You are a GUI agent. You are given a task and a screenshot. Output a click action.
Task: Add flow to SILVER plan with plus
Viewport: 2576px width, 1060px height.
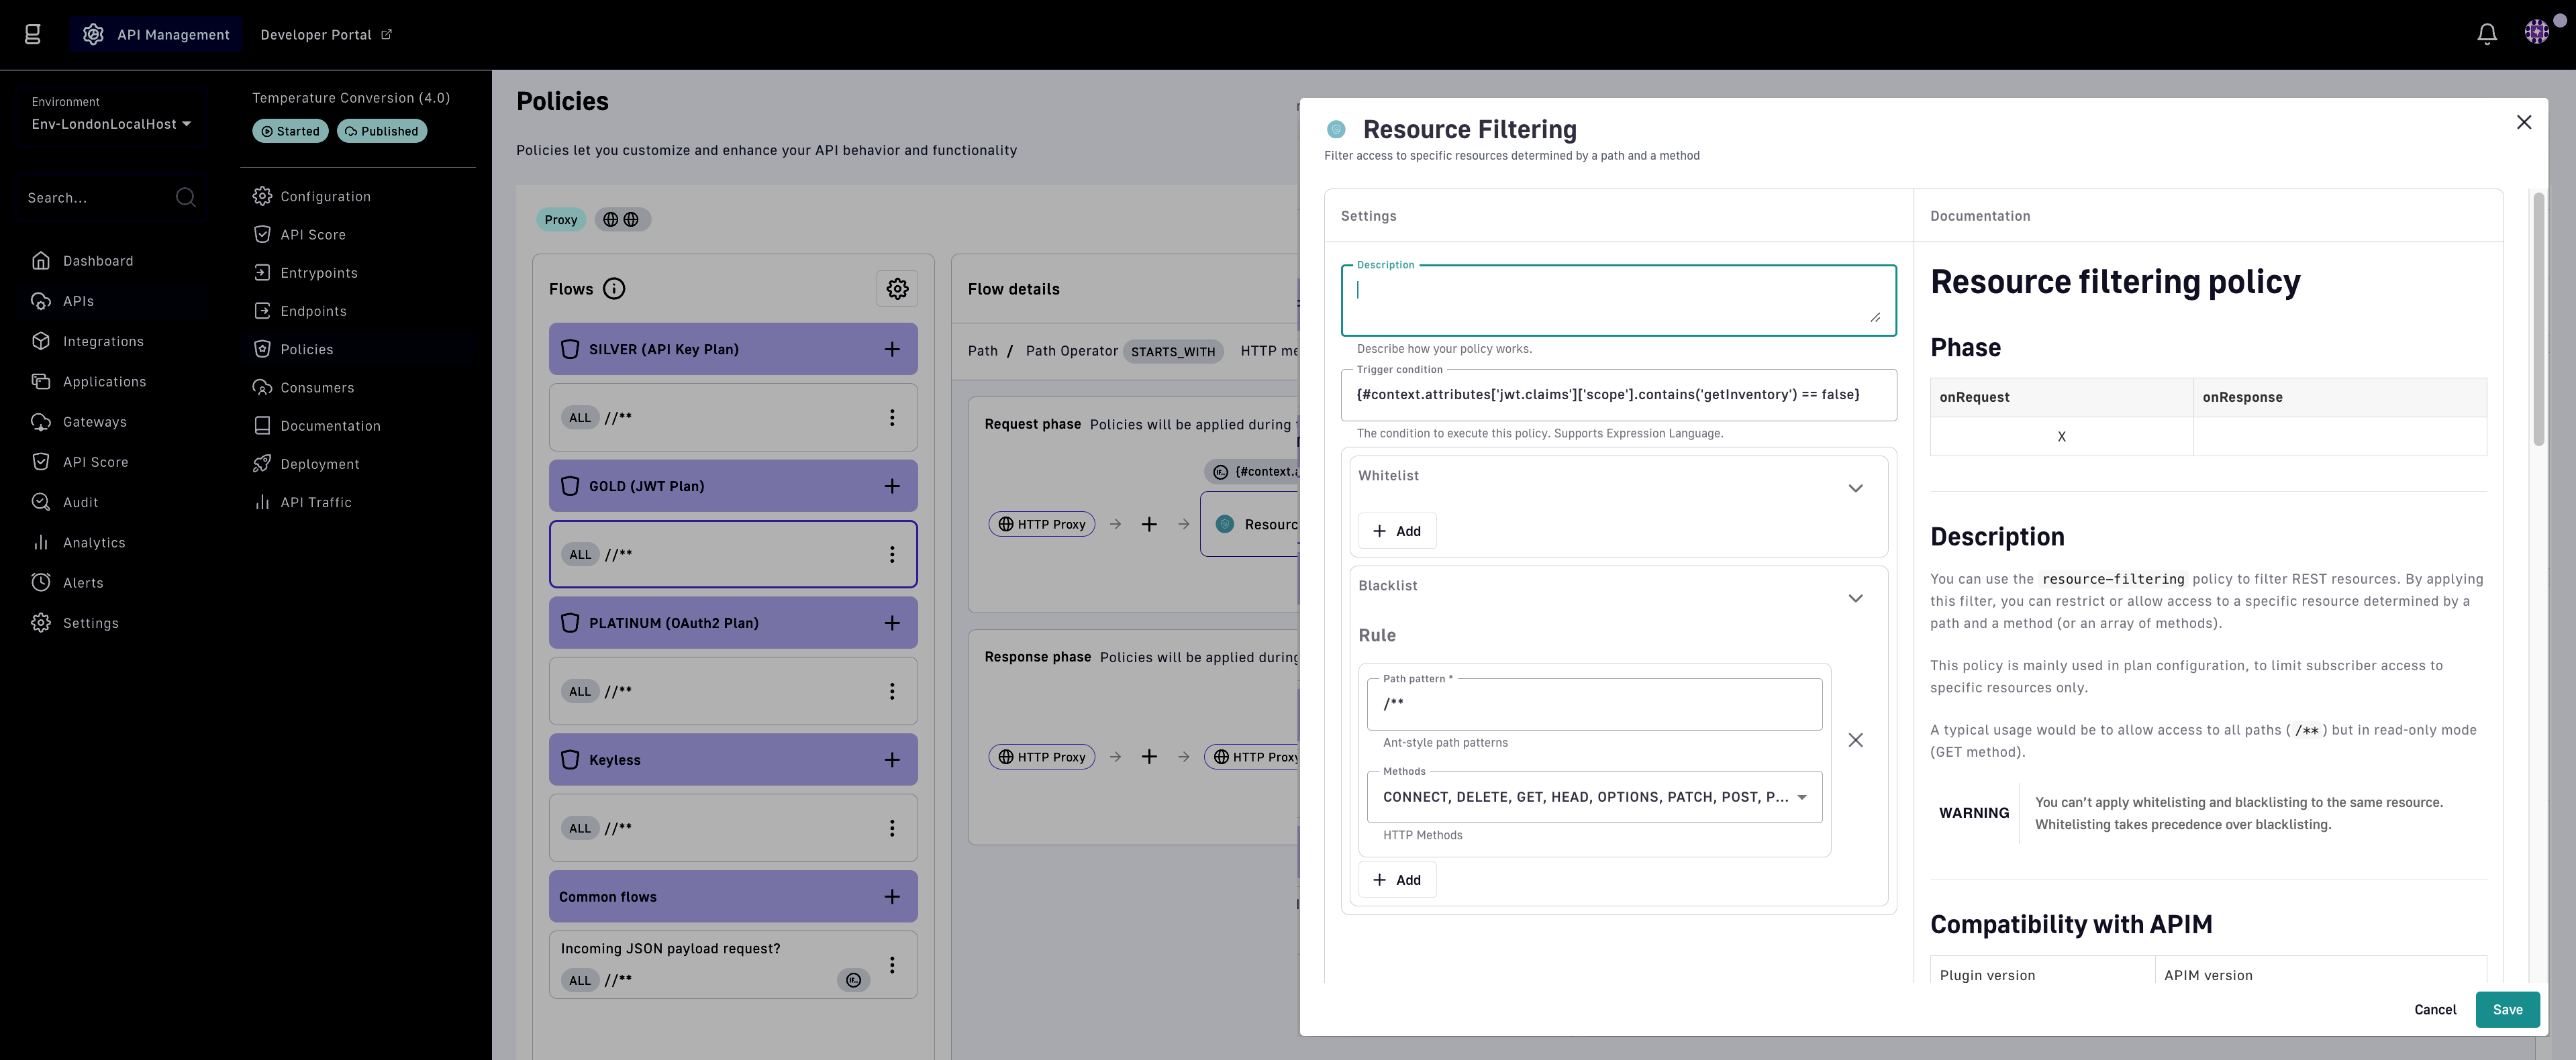tap(892, 349)
